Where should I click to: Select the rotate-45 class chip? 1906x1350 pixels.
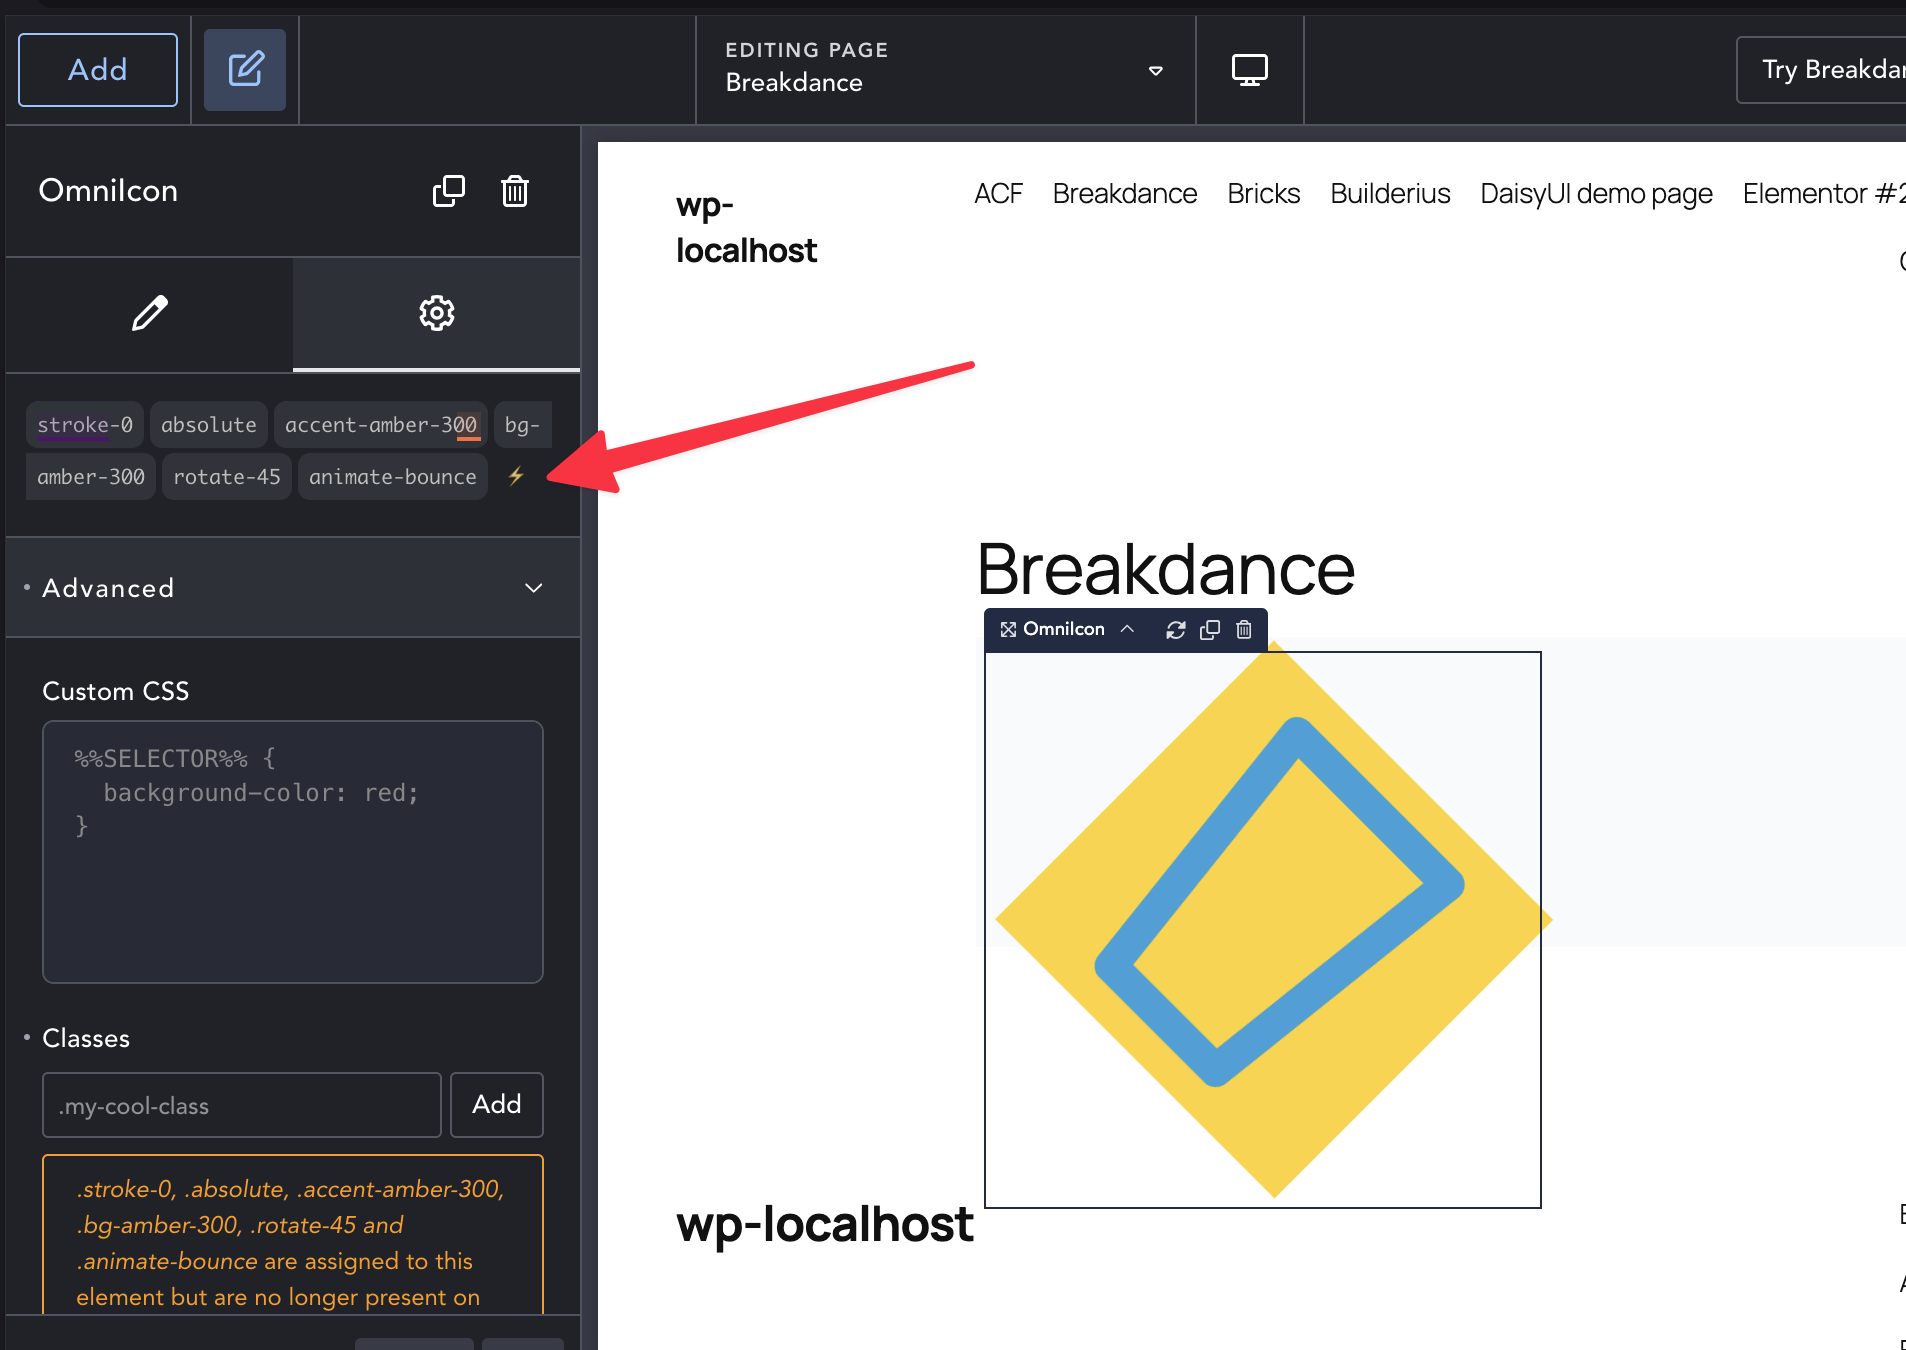(x=227, y=477)
